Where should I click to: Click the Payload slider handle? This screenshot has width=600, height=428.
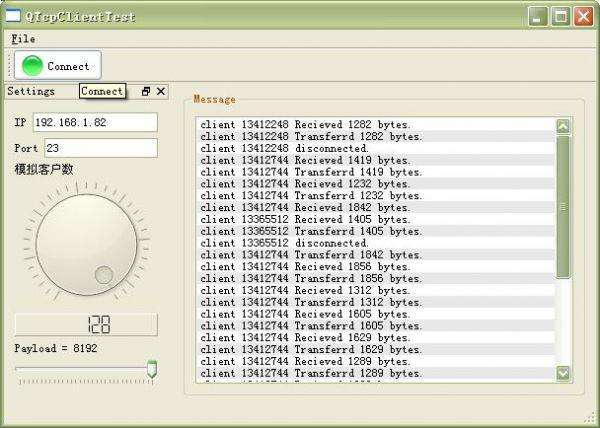coord(152,369)
